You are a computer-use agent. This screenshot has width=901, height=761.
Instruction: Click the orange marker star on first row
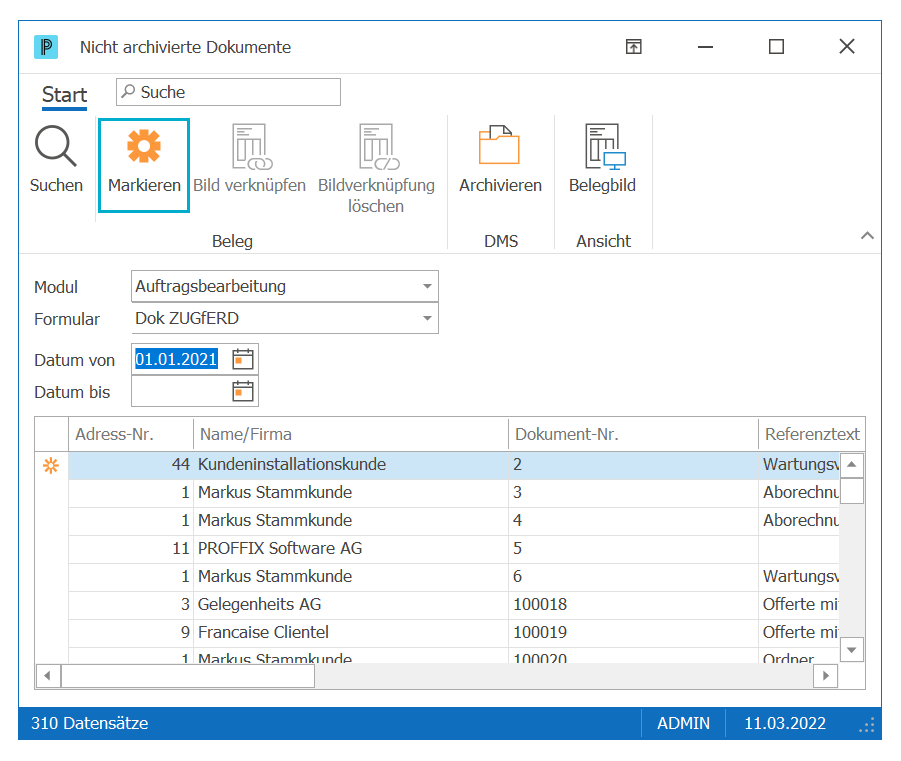point(51,465)
